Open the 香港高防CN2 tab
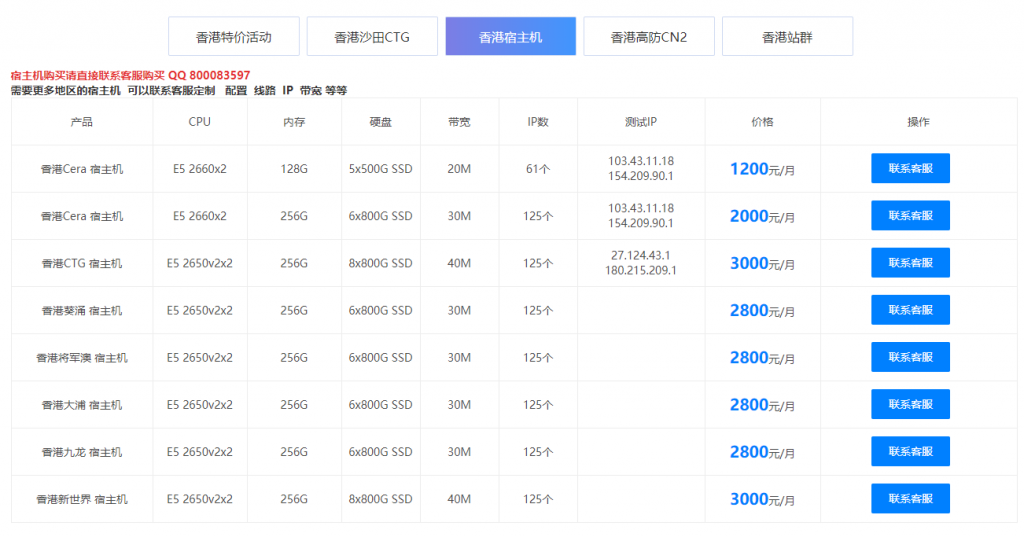This screenshot has height=537, width=1024. (x=648, y=37)
